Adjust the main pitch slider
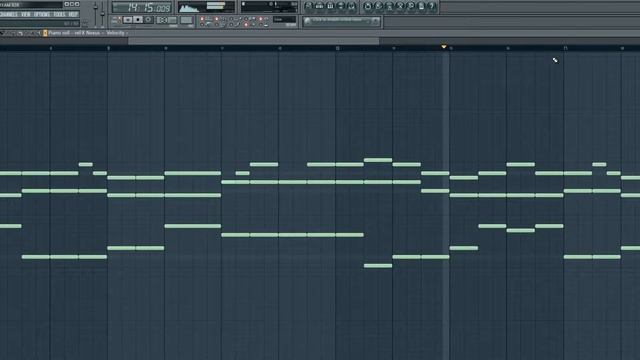 pyautogui.click(x=102, y=14)
